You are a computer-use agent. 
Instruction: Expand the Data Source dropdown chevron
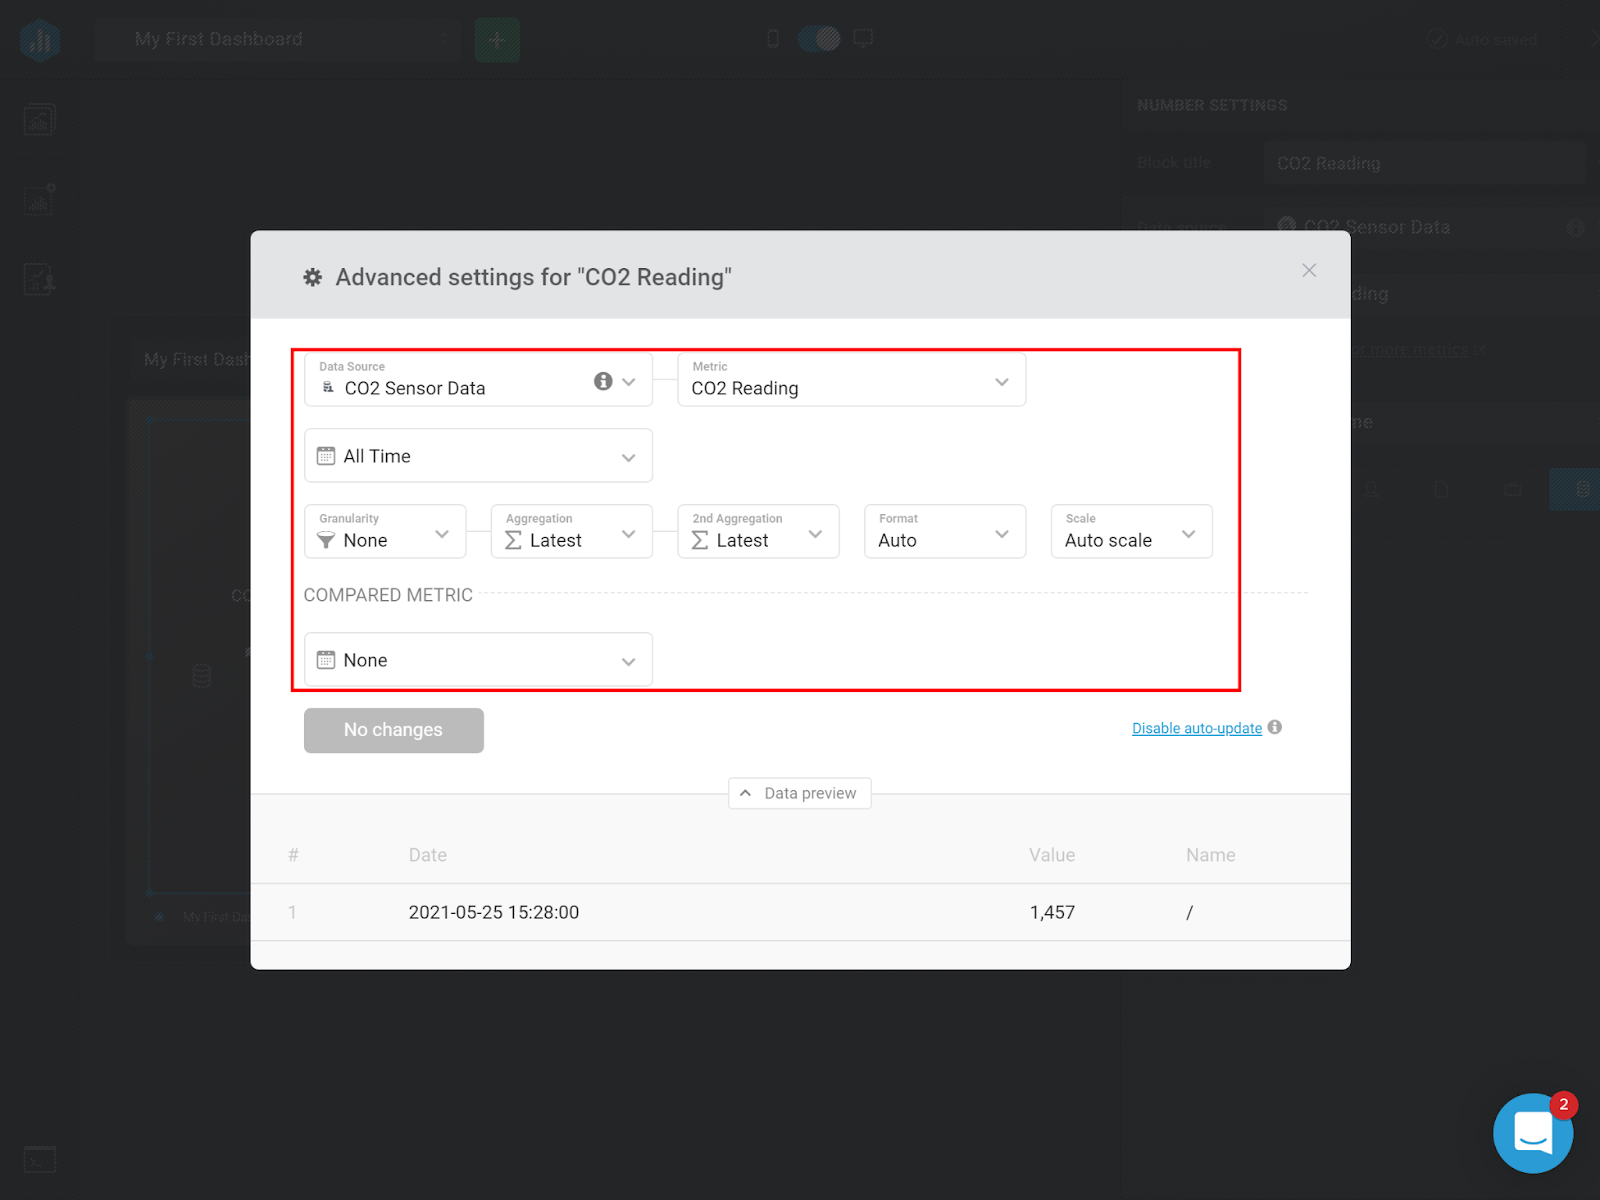point(629,381)
